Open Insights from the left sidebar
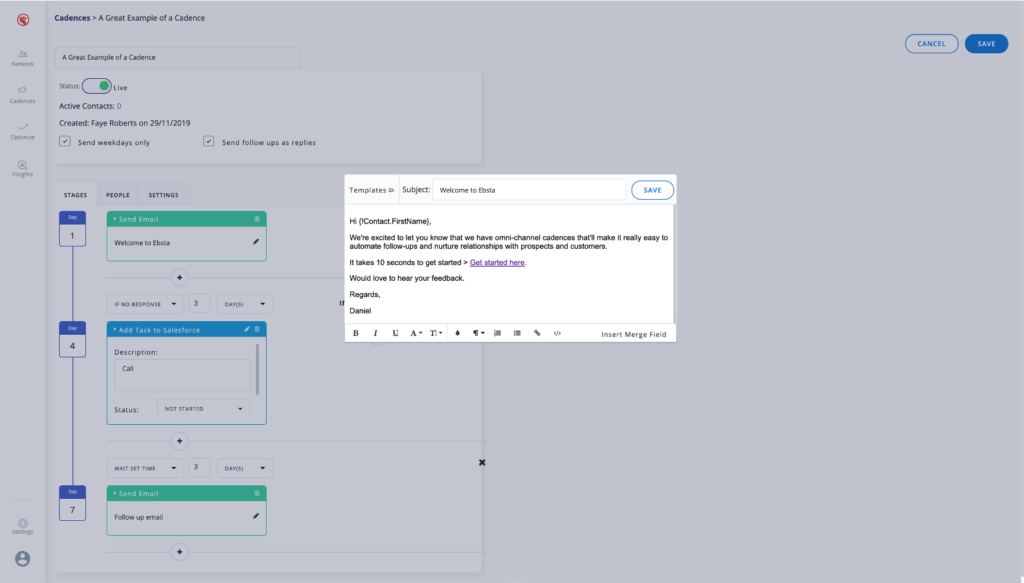This screenshot has width=1024, height=583. 22,168
